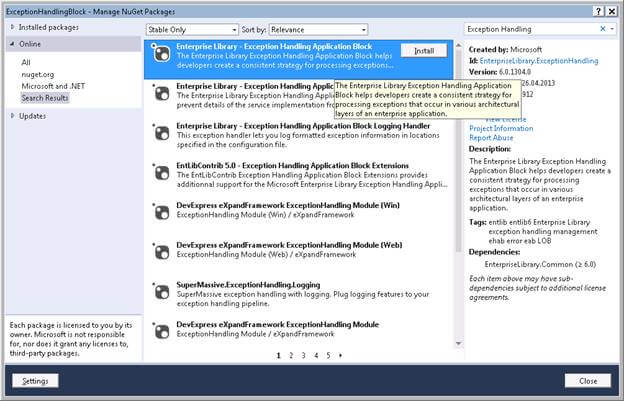Image resolution: width=624 pixels, height=401 pixels.
Task: Open the EnterpriseLibrary.ExceptionHandling Id link
Action: (539, 61)
